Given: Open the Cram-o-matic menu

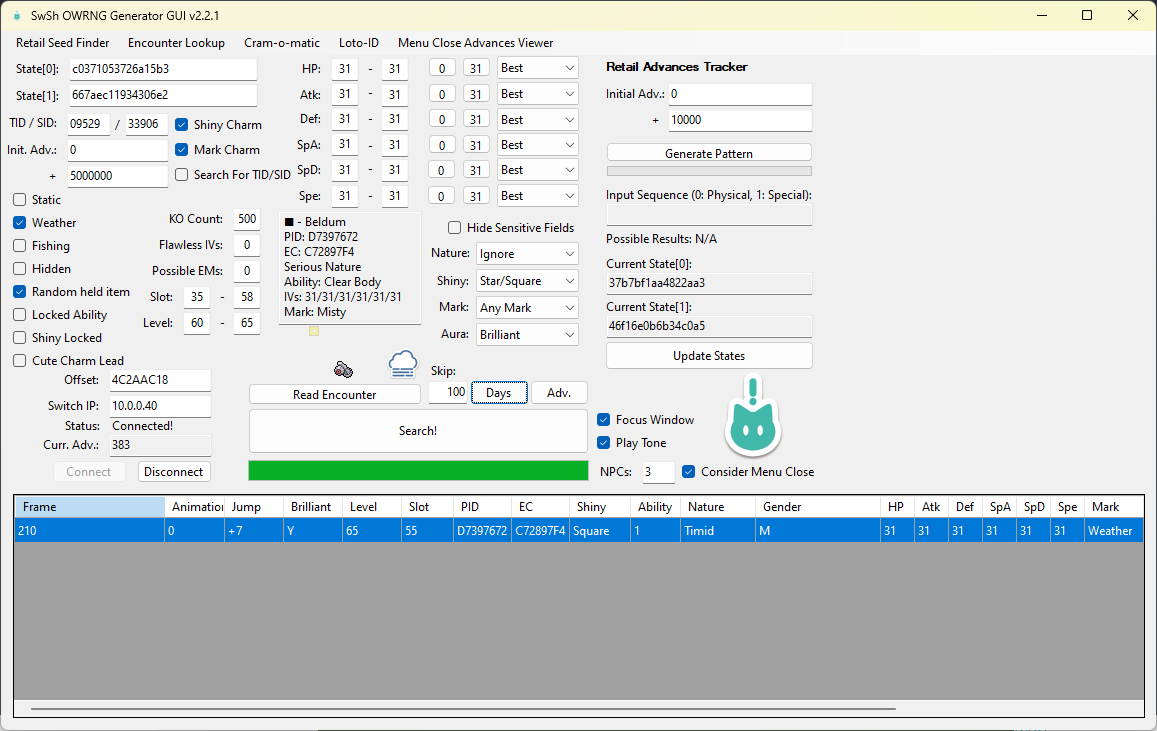Looking at the screenshot, I should 282,43.
